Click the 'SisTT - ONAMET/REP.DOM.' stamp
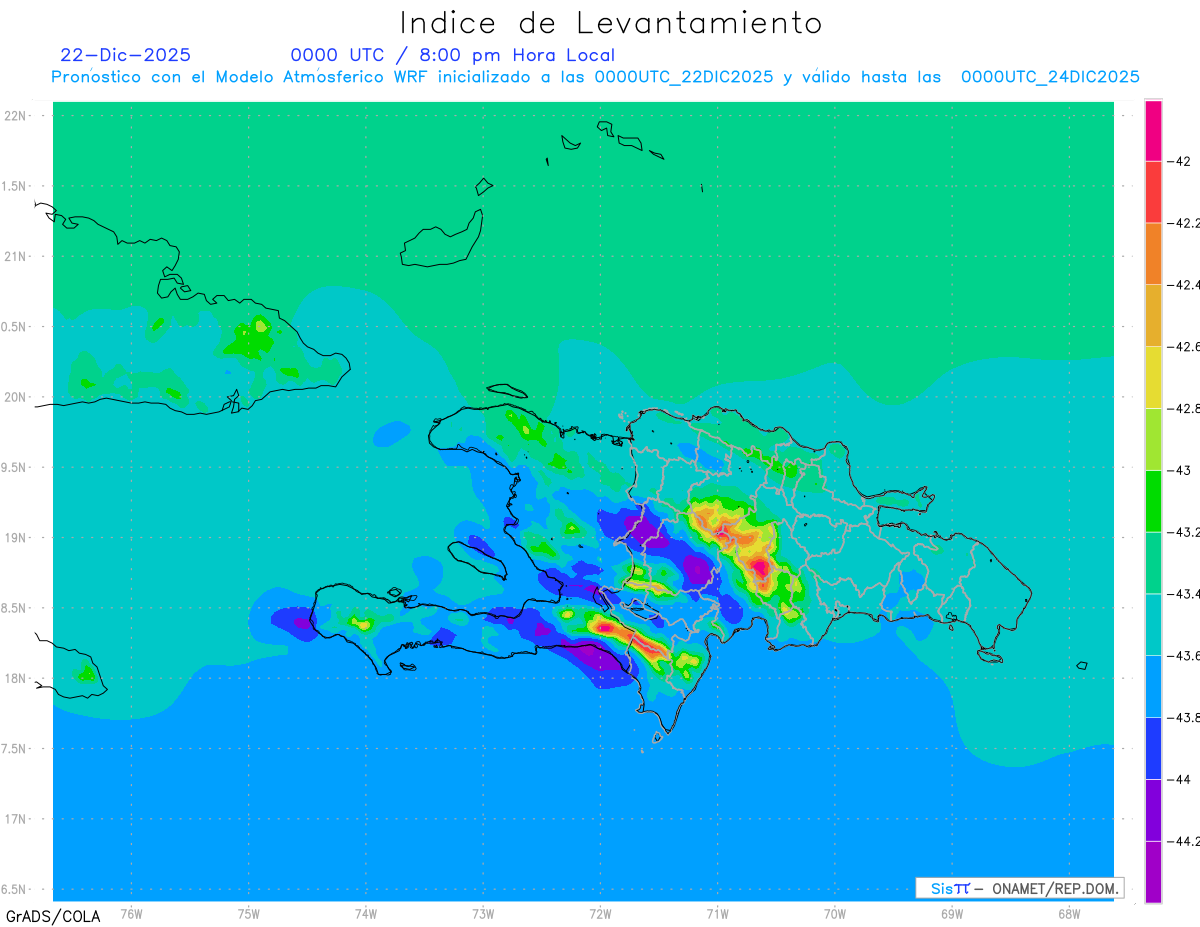Viewport: 1200px width, 927px height. (x=1019, y=888)
